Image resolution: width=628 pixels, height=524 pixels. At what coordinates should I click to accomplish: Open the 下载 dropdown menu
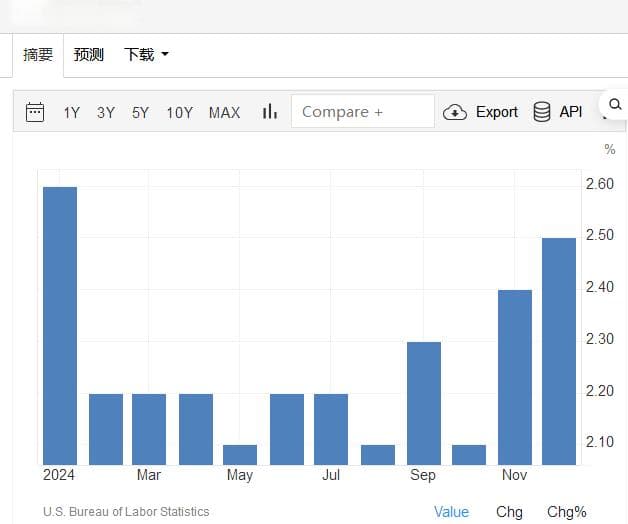click(146, 55)
